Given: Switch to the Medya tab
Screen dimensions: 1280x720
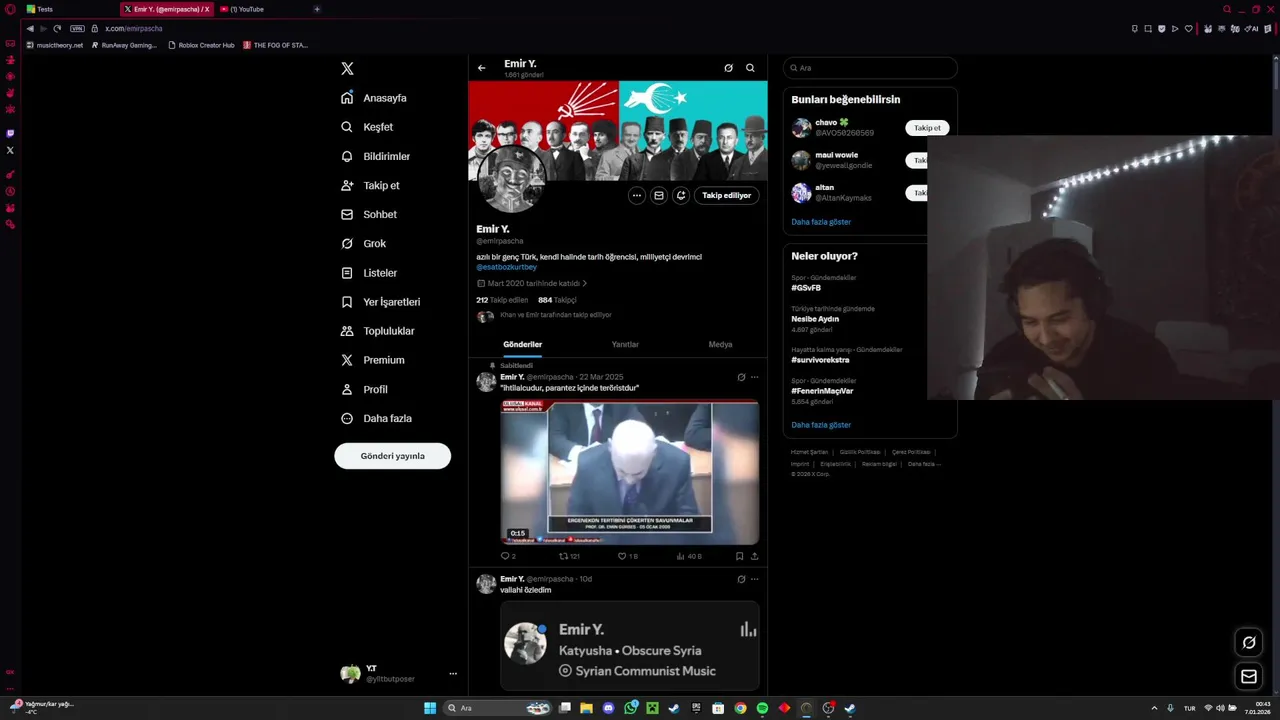Looking at the screenshot, I should click(x=720, y=344).
